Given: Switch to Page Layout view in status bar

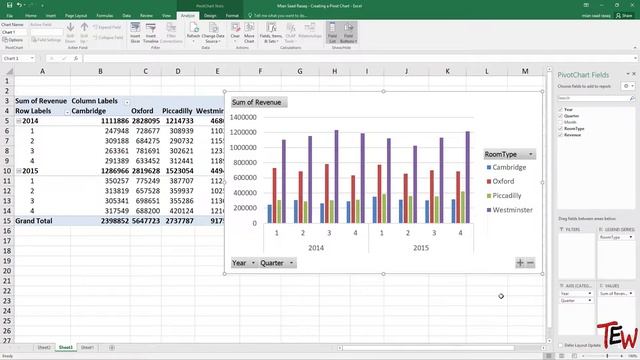Looking at the screenshot, I should [x=562, y=356].
